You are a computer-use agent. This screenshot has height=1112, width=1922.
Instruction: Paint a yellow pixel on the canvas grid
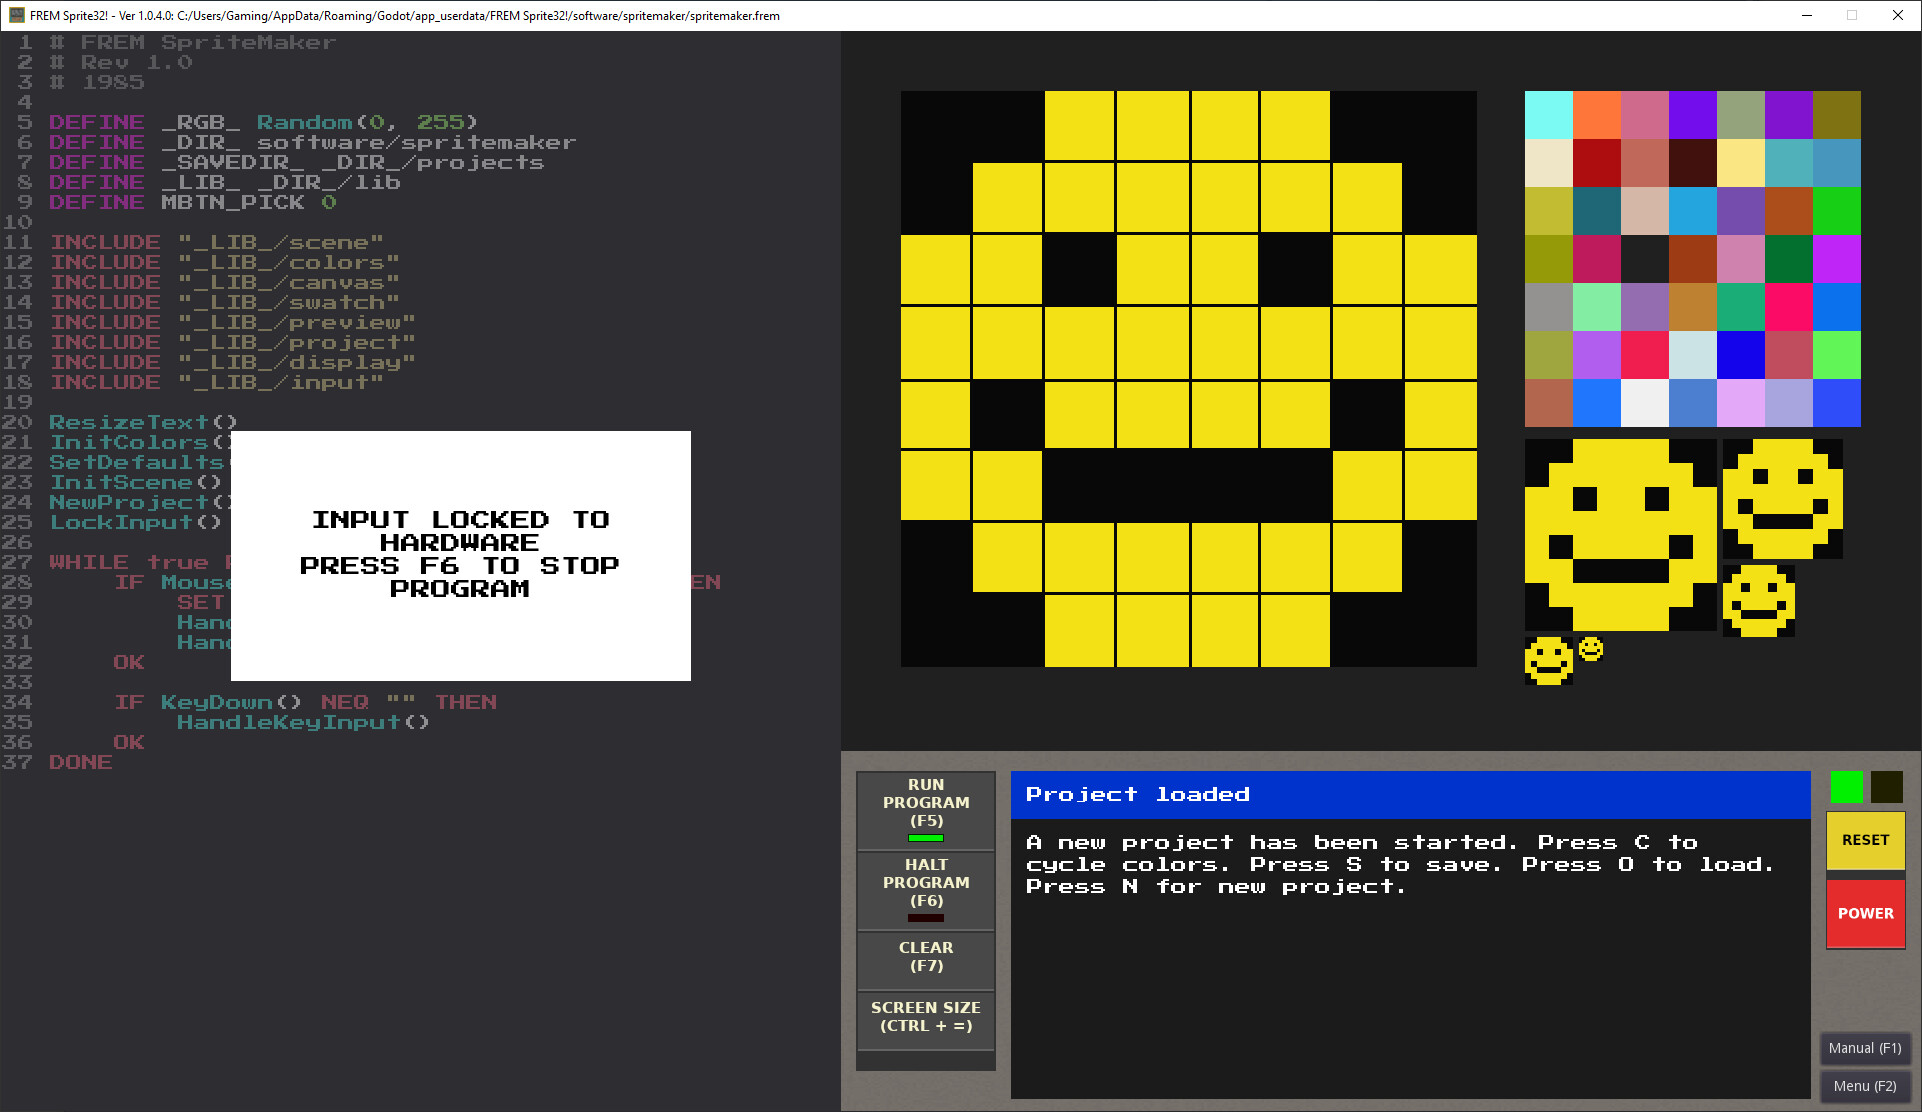(x=1152, y=344)
